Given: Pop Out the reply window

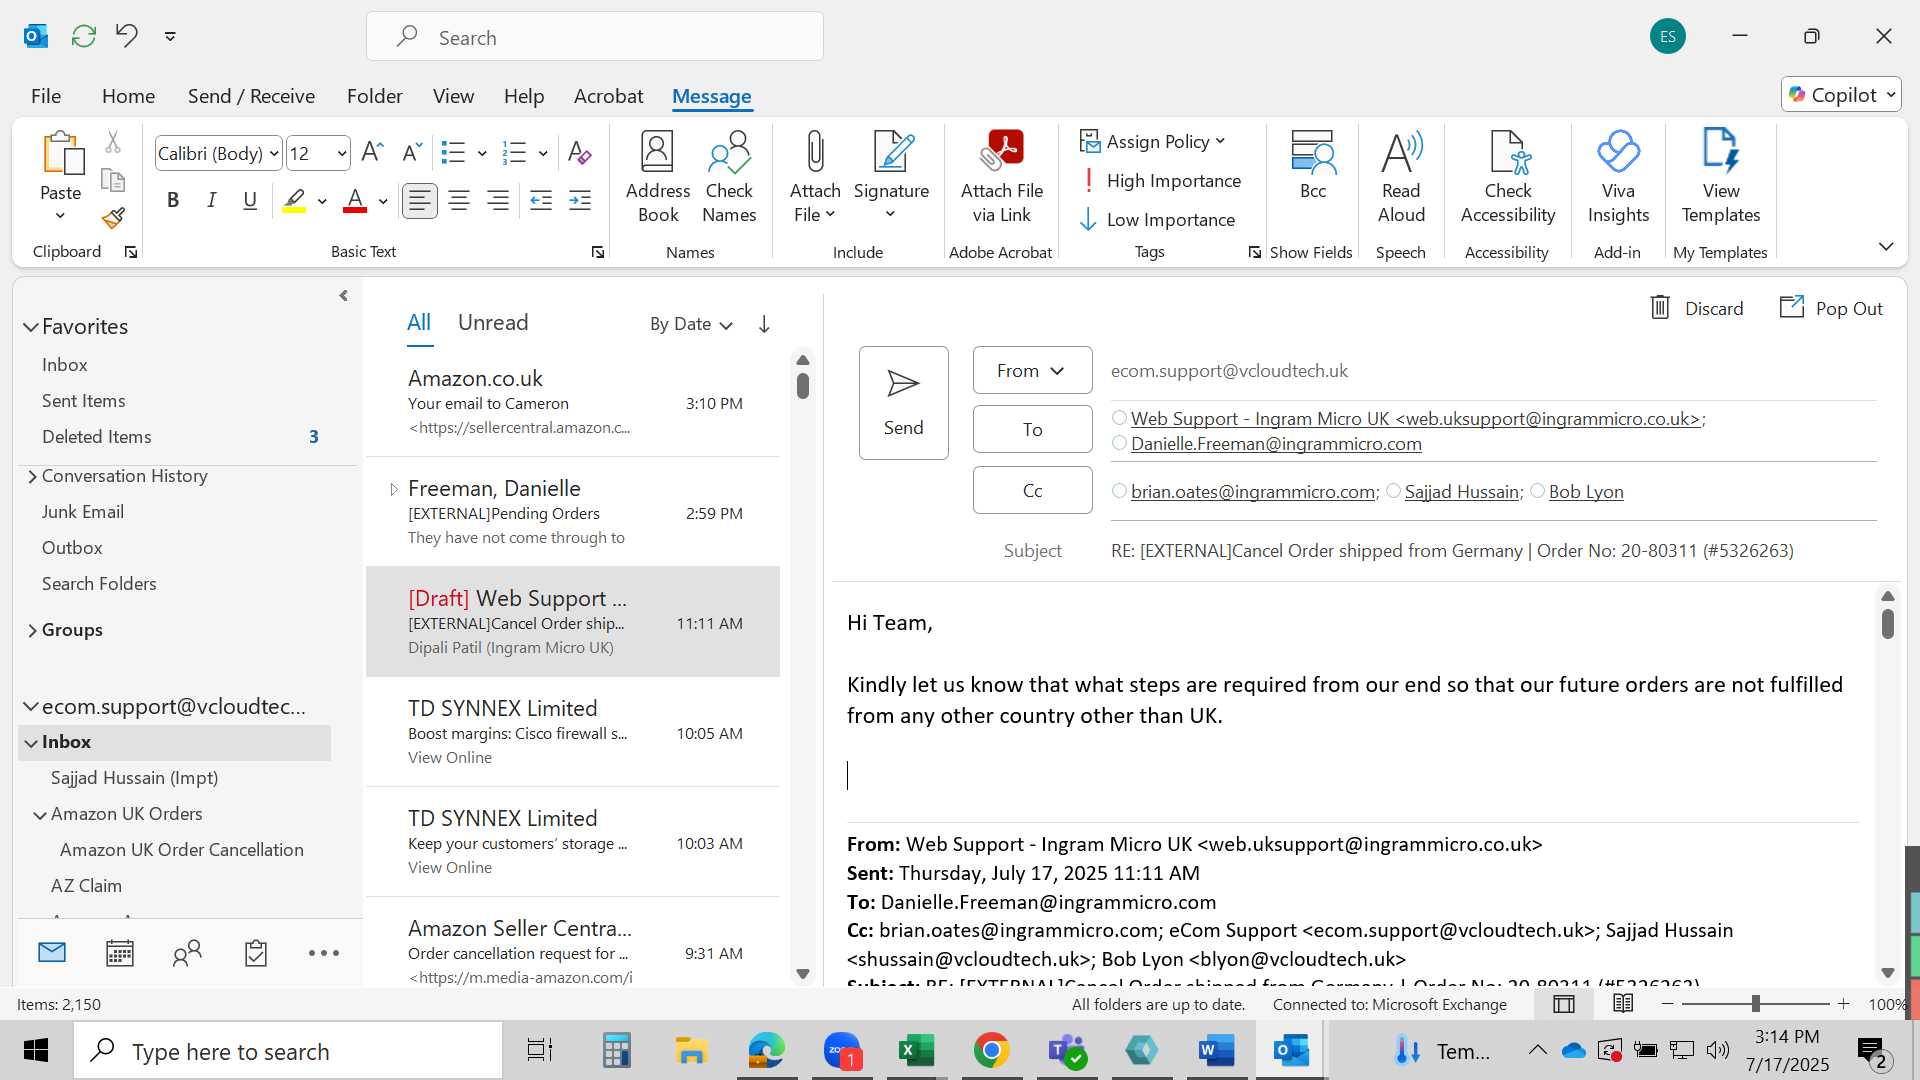Looking at the screenshot, I should pos(1831,308).
